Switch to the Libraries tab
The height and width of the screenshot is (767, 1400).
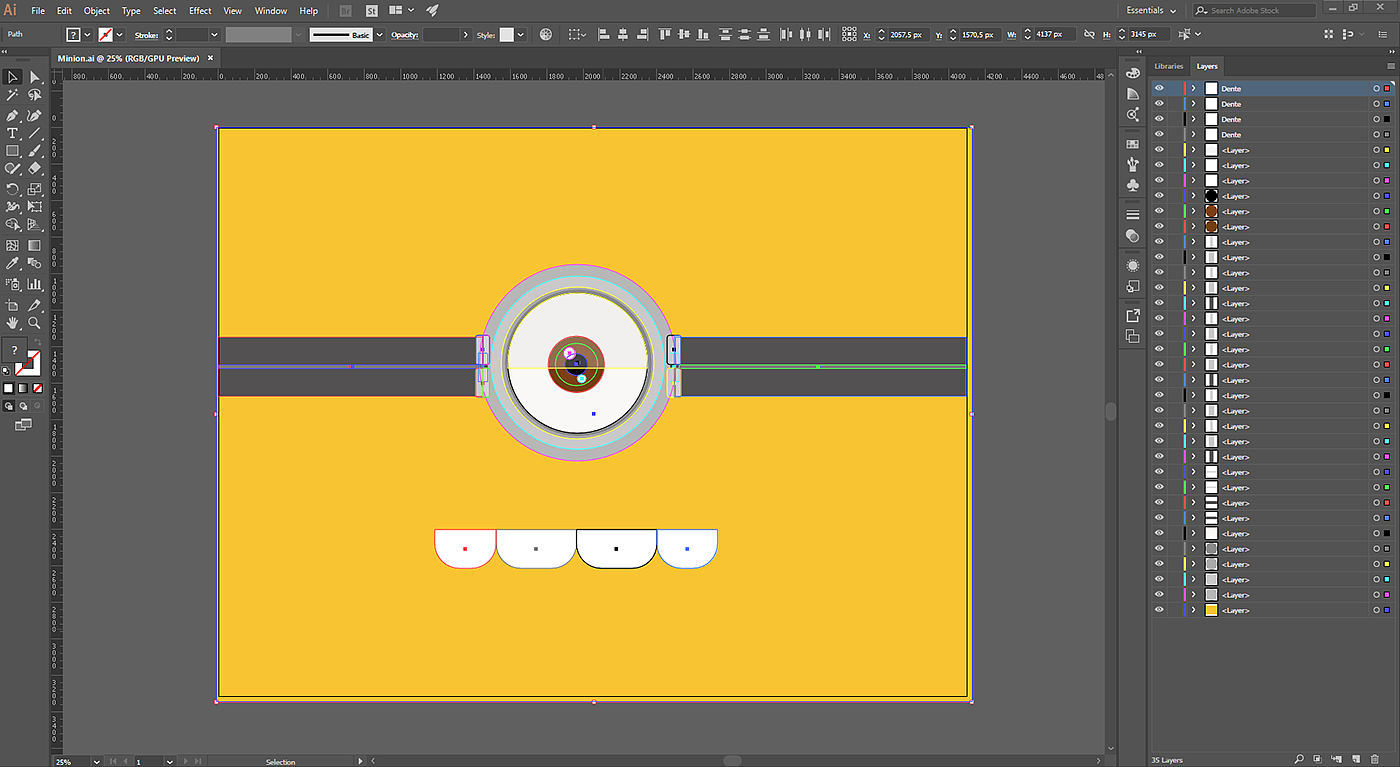tap(1168, 66)
